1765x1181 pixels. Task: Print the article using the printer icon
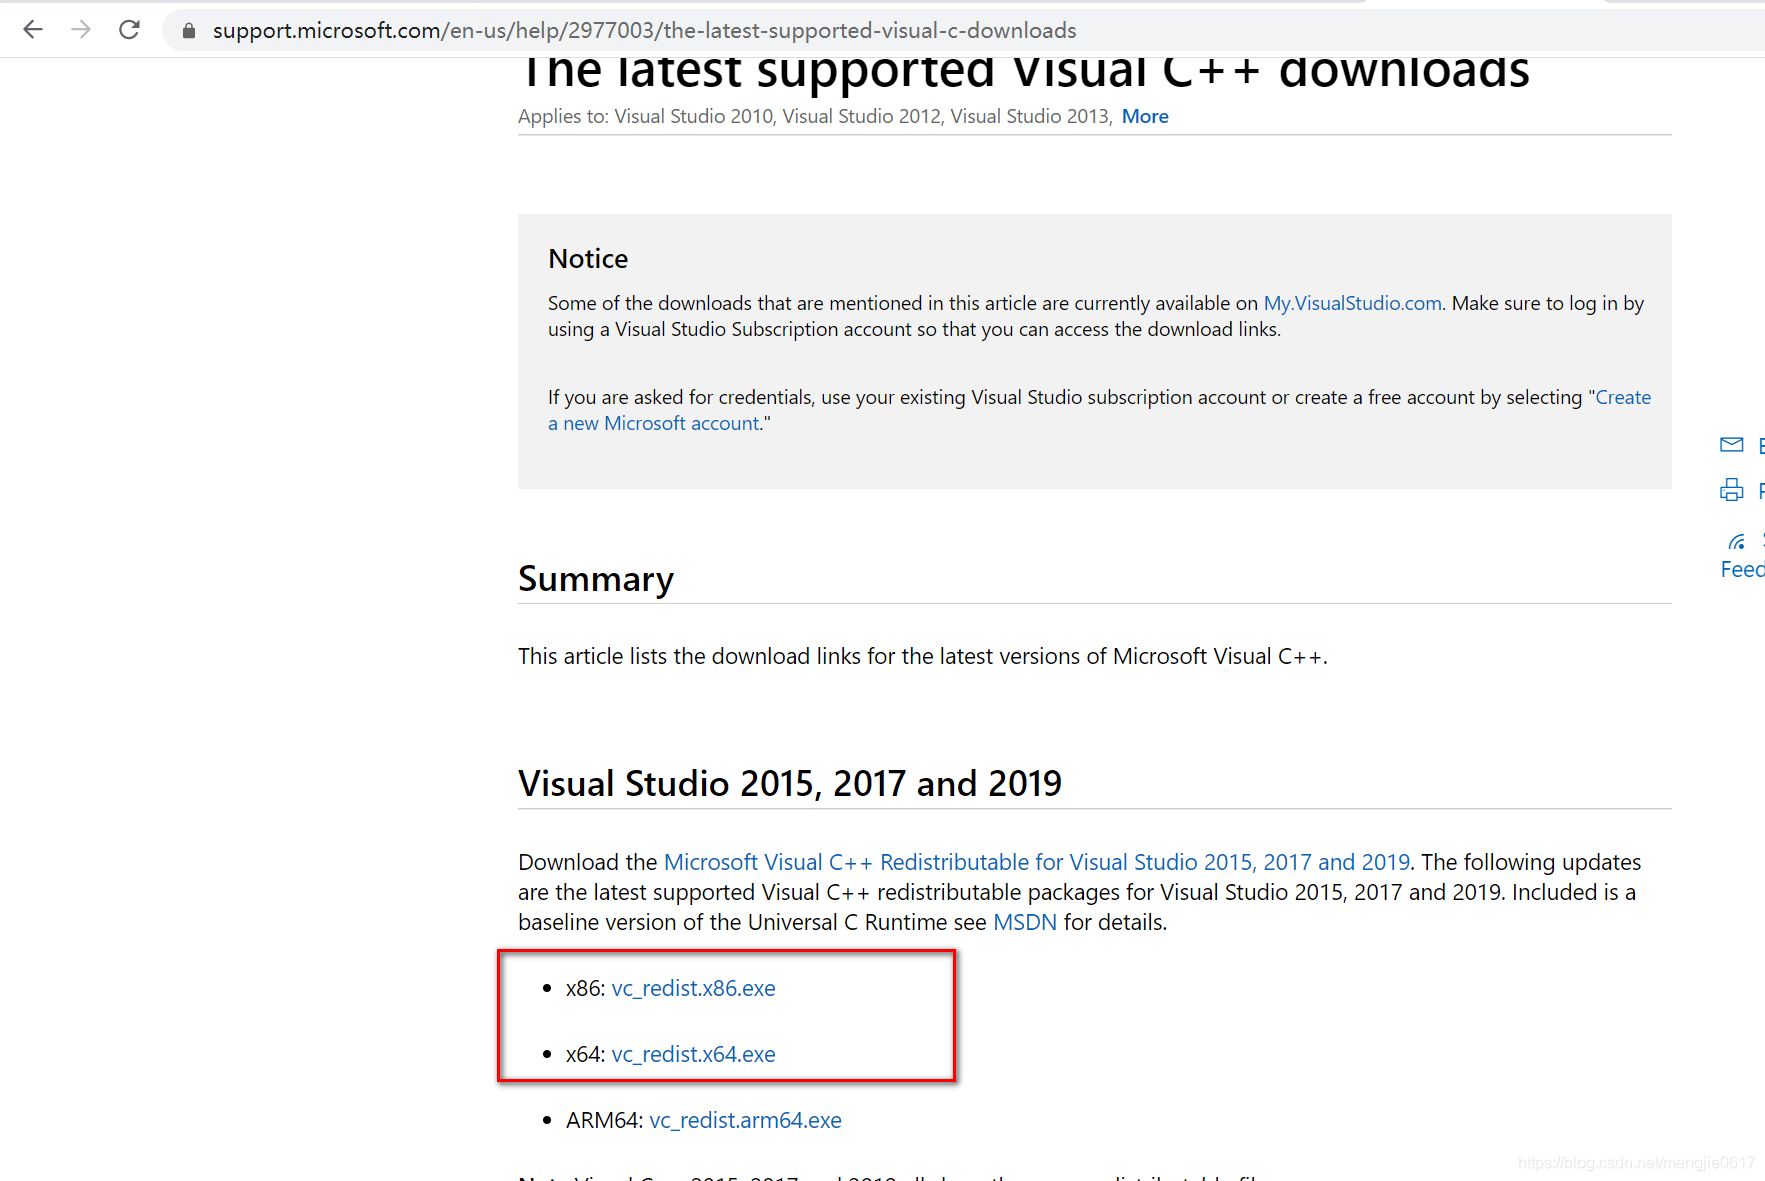pyautogui.click(x=1732, y=490)
